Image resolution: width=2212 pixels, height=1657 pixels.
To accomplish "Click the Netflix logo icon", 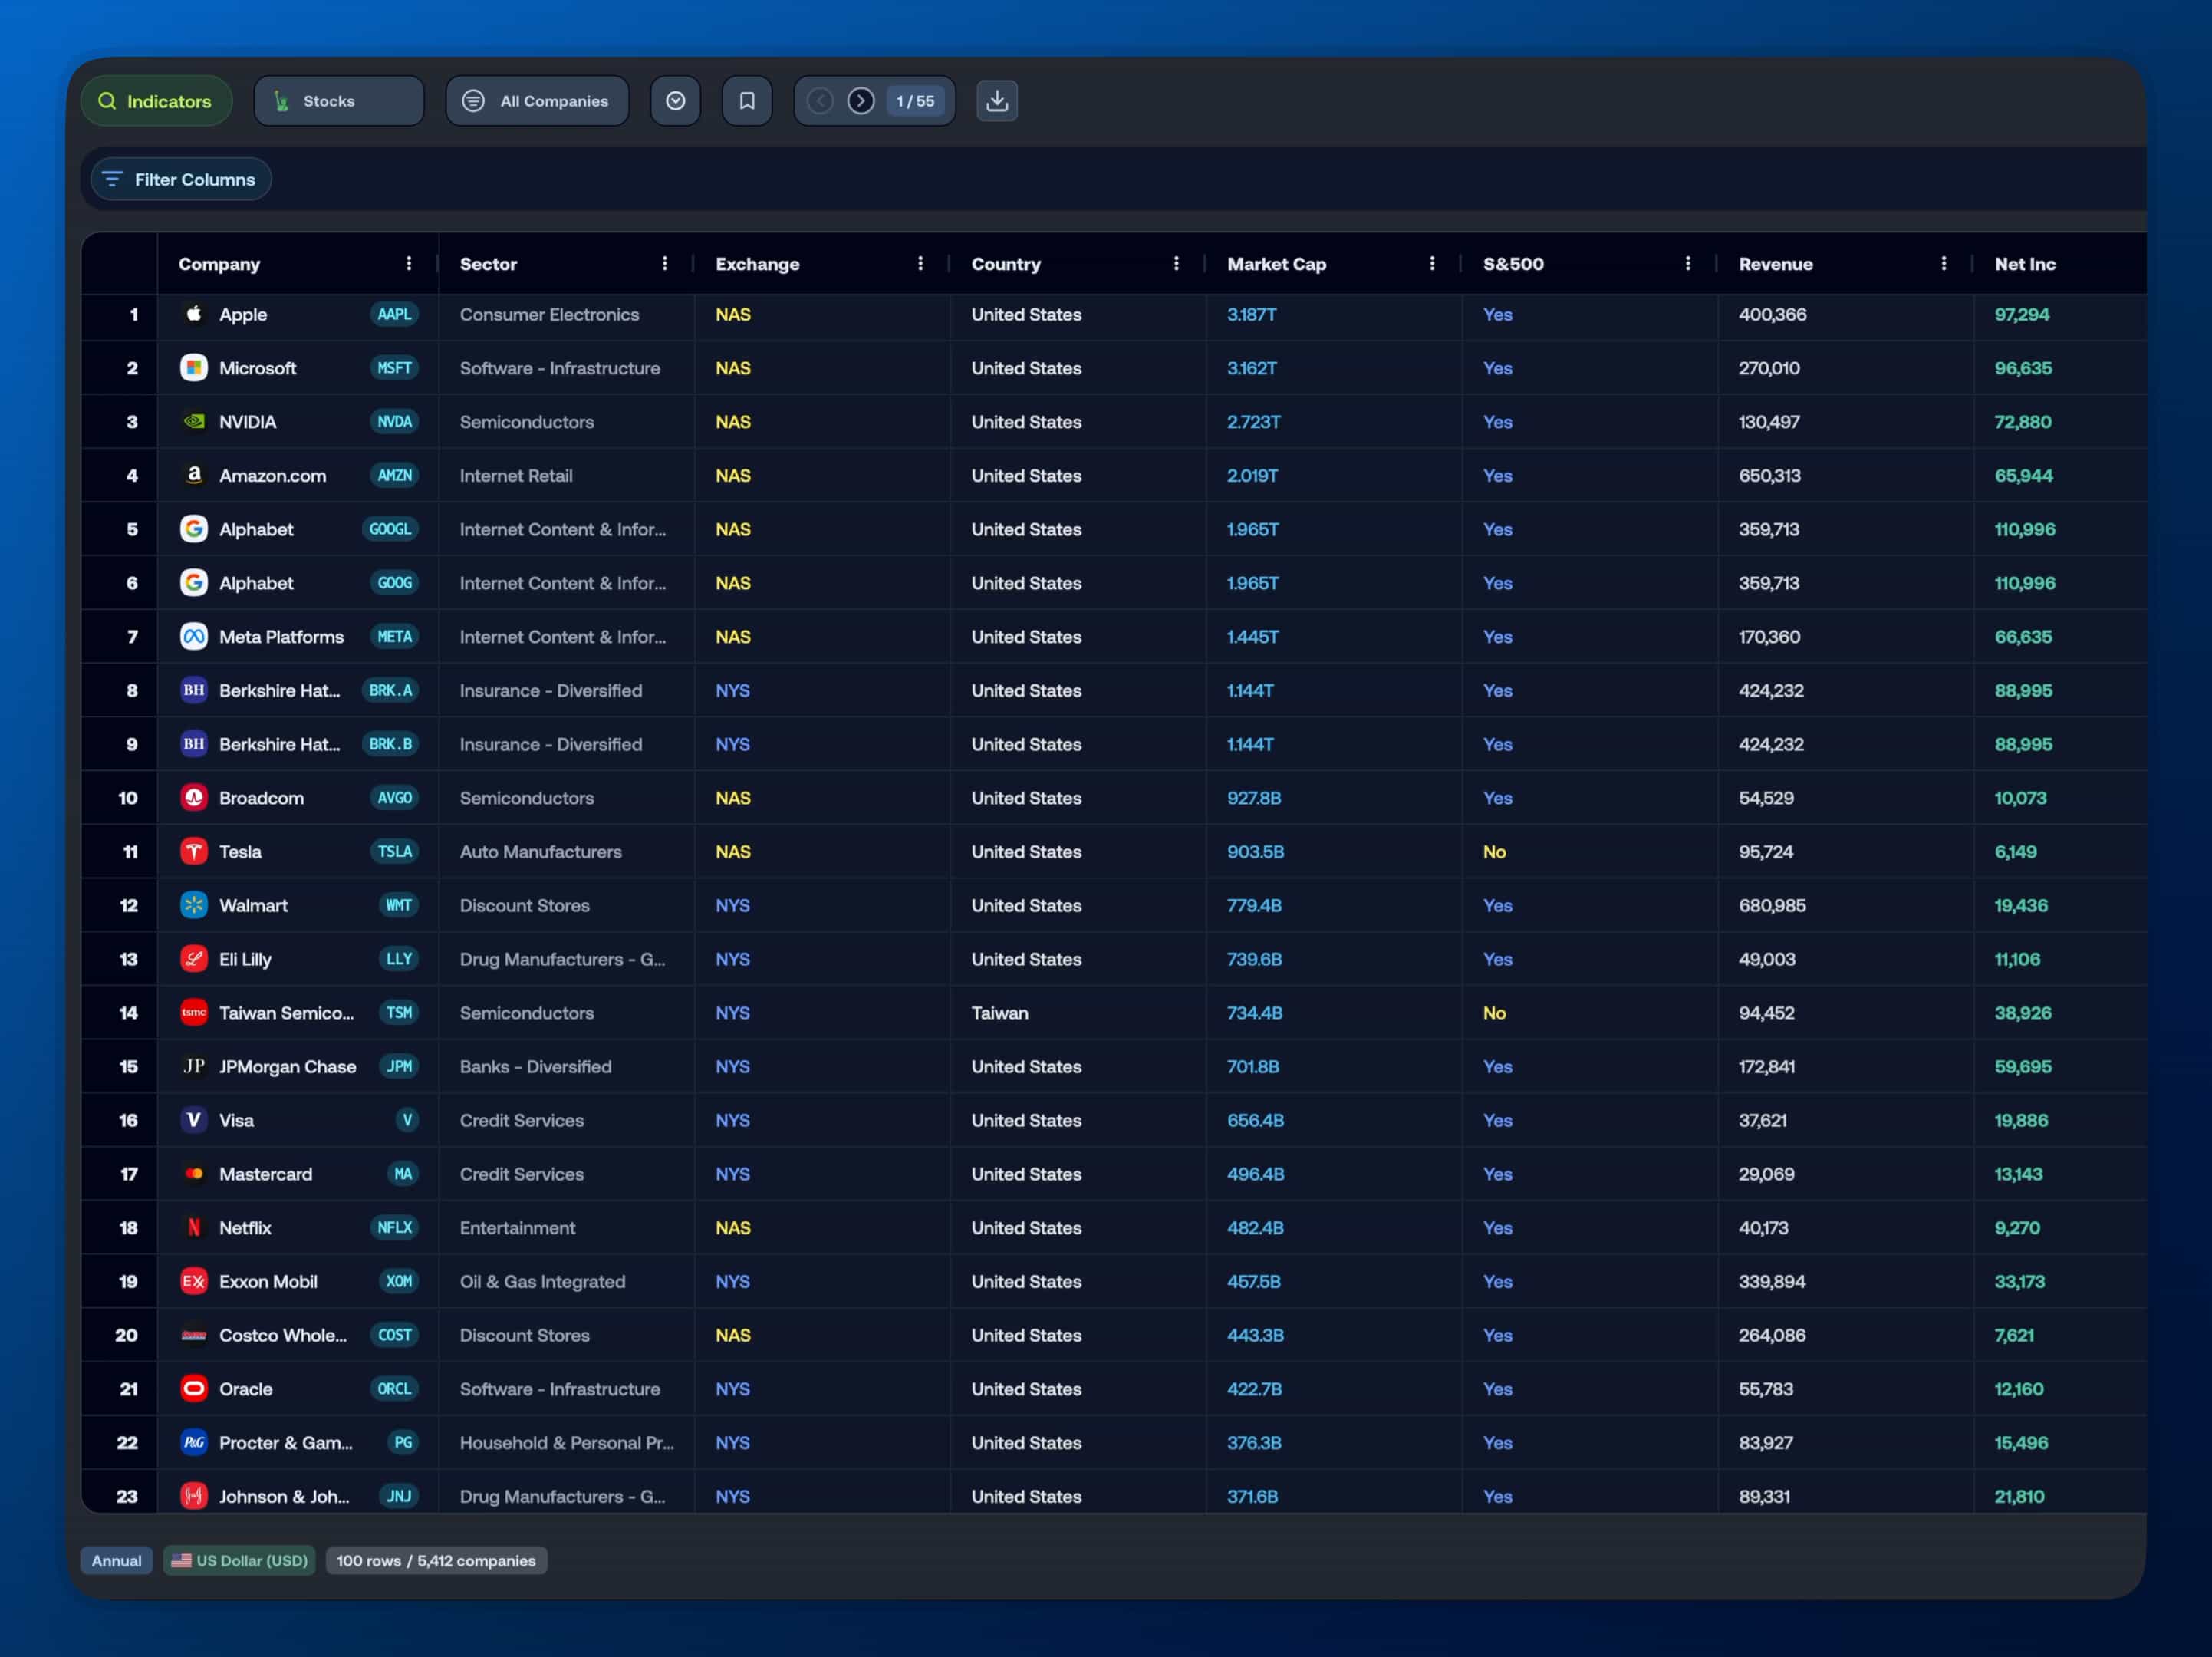I will (x=194, y=1228).
